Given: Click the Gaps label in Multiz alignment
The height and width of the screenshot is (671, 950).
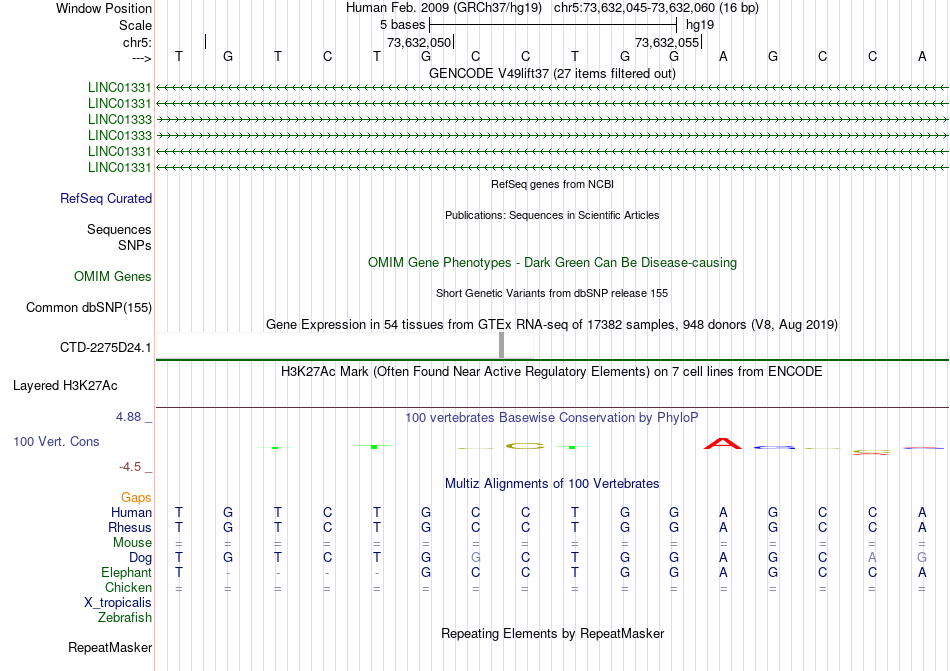Looking at the screenshot, I should 136,497.
